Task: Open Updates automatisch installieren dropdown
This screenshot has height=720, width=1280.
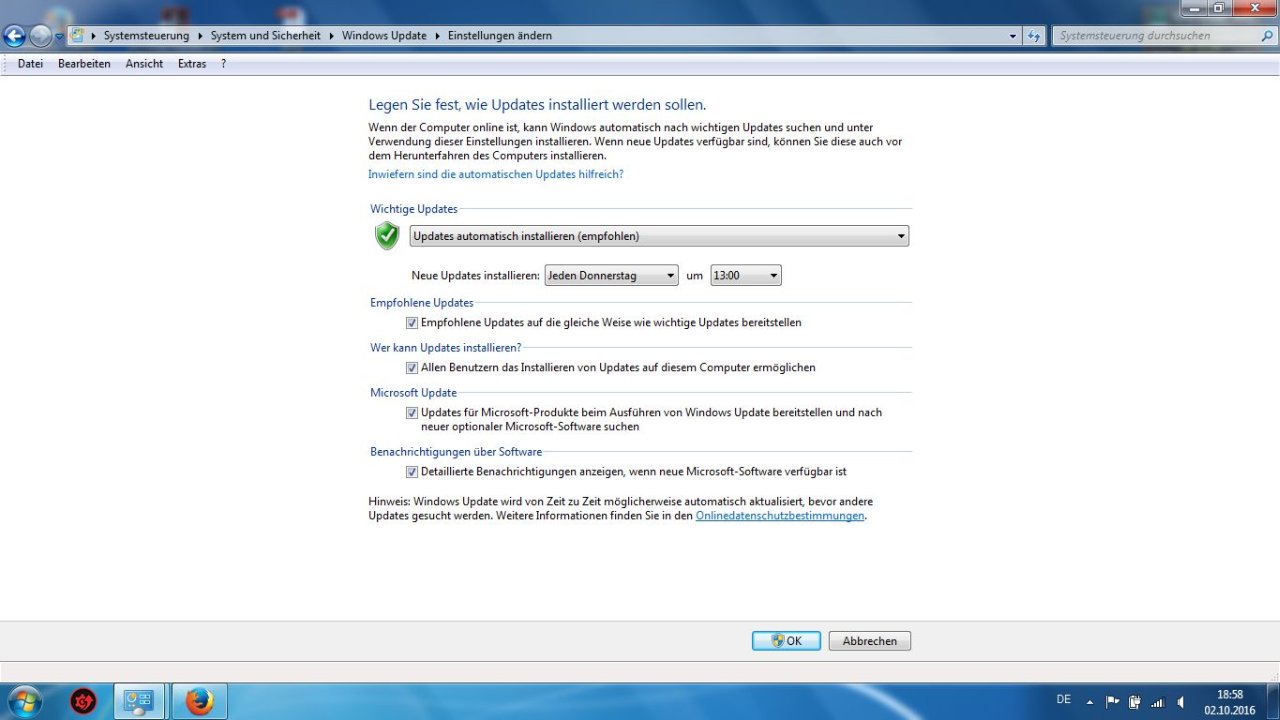Action: pyautogui.click(x=659, y=236)
